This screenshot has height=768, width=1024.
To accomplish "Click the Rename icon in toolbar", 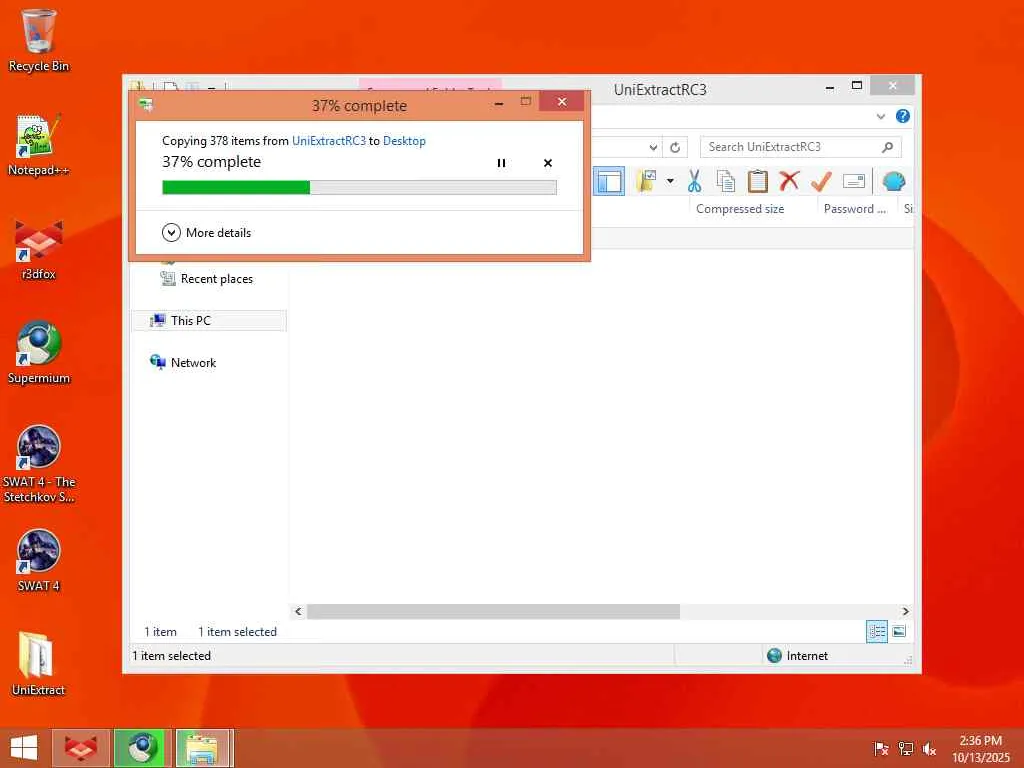I will coord(854,181).
